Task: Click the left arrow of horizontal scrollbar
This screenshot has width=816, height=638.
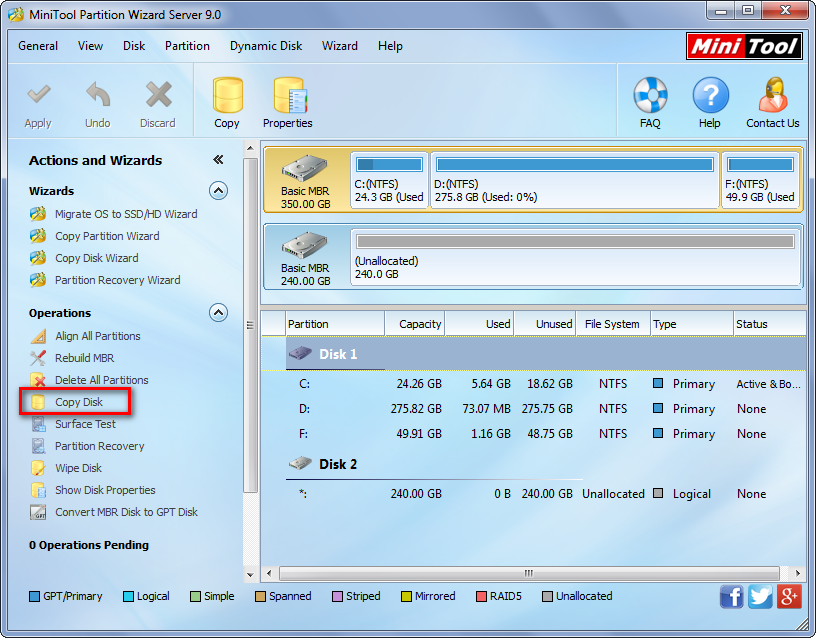Action: click(269, 573)
